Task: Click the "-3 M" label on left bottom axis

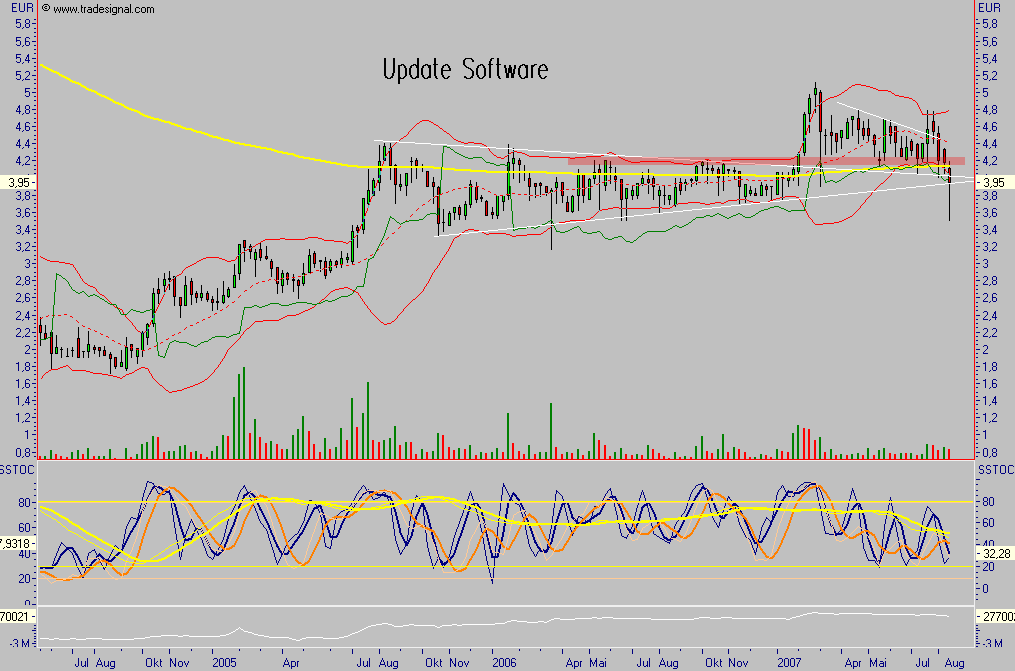Action: pos(18,643)
